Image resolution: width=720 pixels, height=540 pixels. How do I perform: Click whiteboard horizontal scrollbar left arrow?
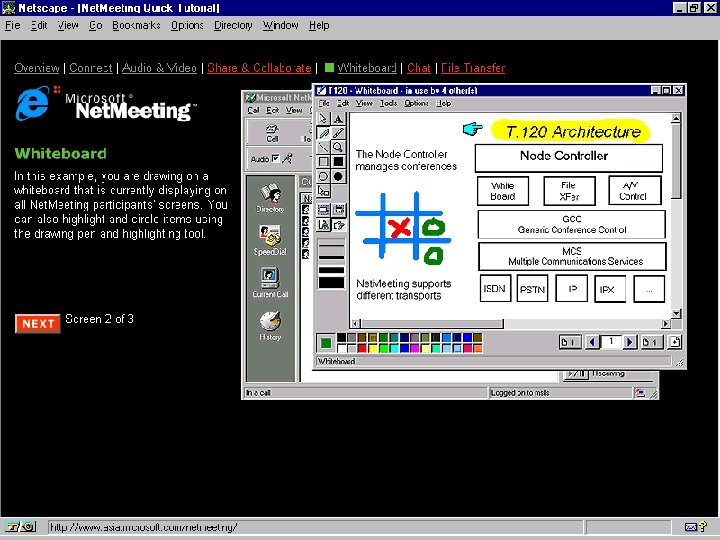click(354, 324)
